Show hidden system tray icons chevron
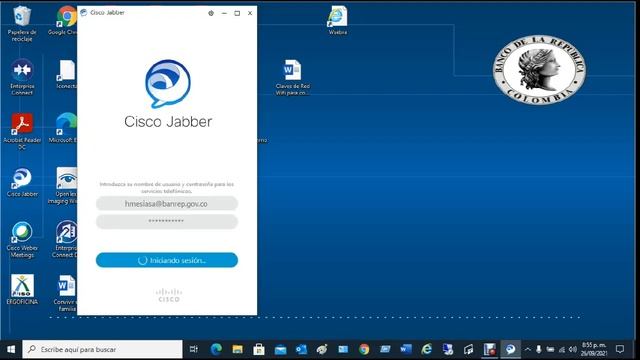 [527, 349]
